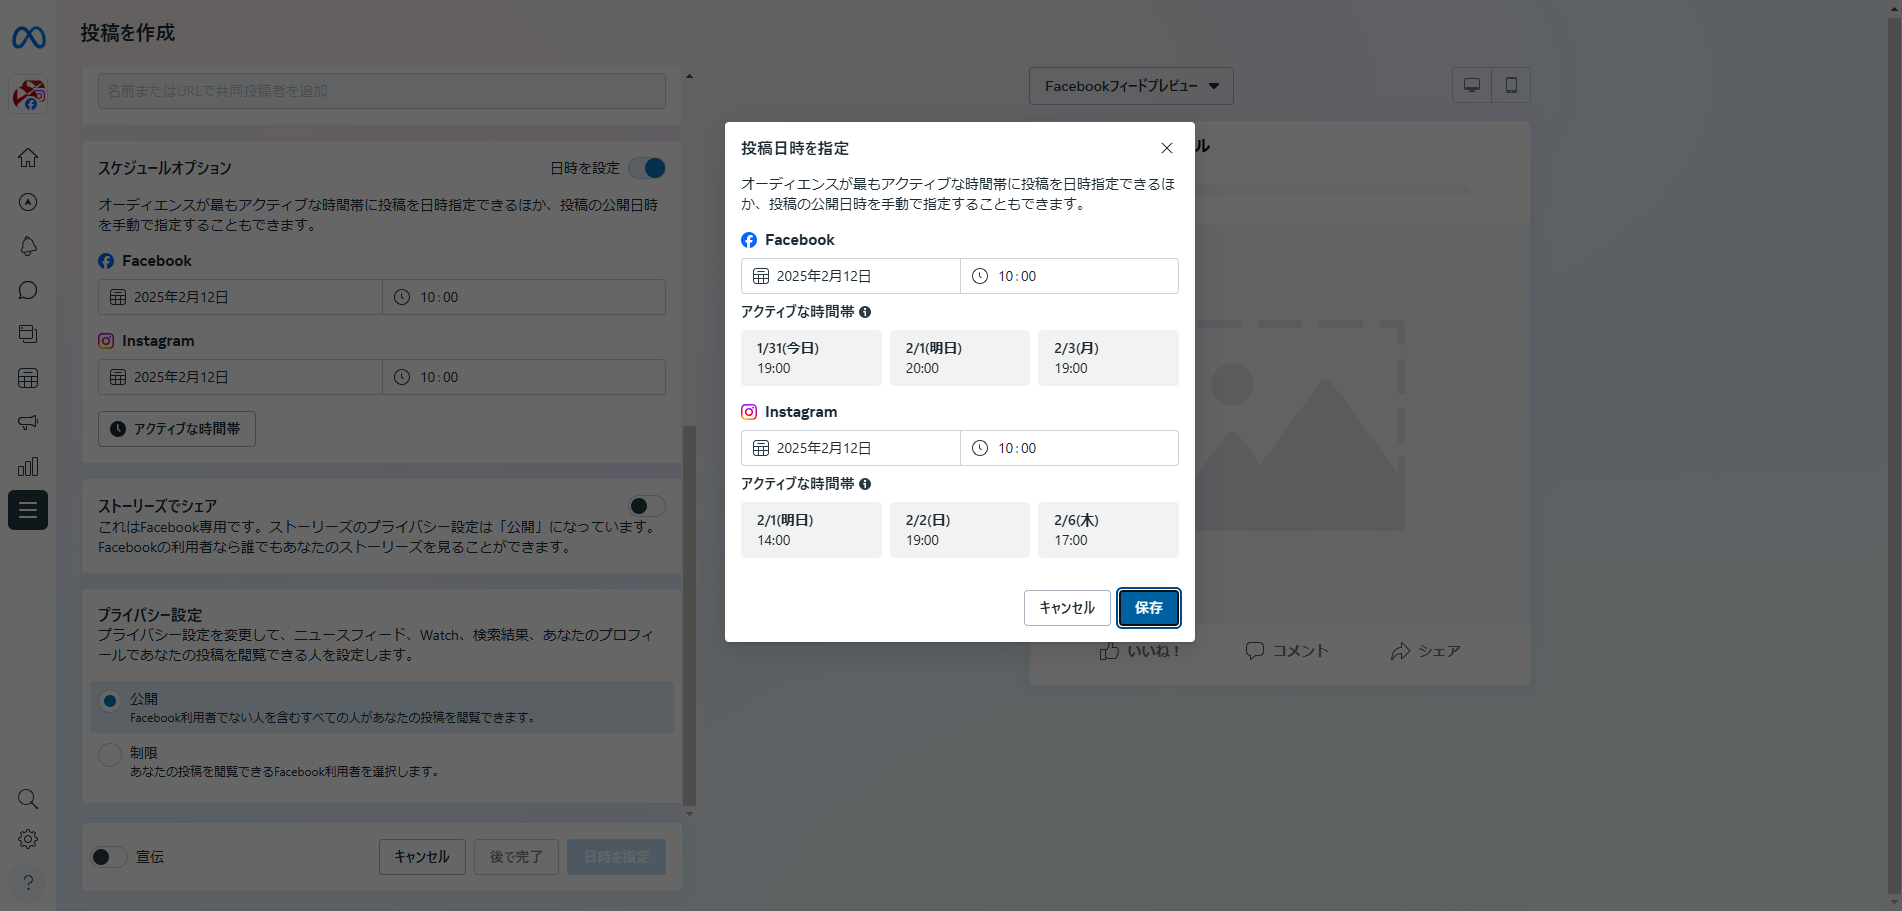Open the Ads megaphone icon

point(28,422)
